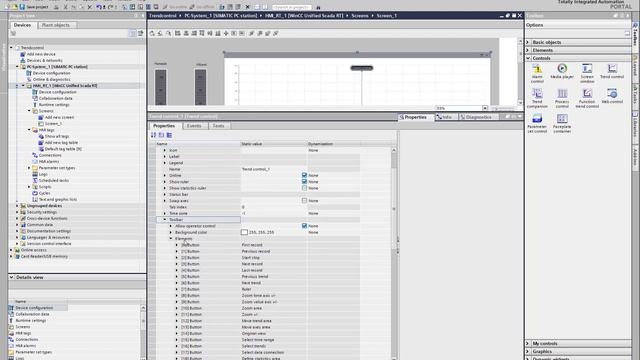Open Runtime settings under HMI_RT_1
The image size is (640, 360).
54,104
